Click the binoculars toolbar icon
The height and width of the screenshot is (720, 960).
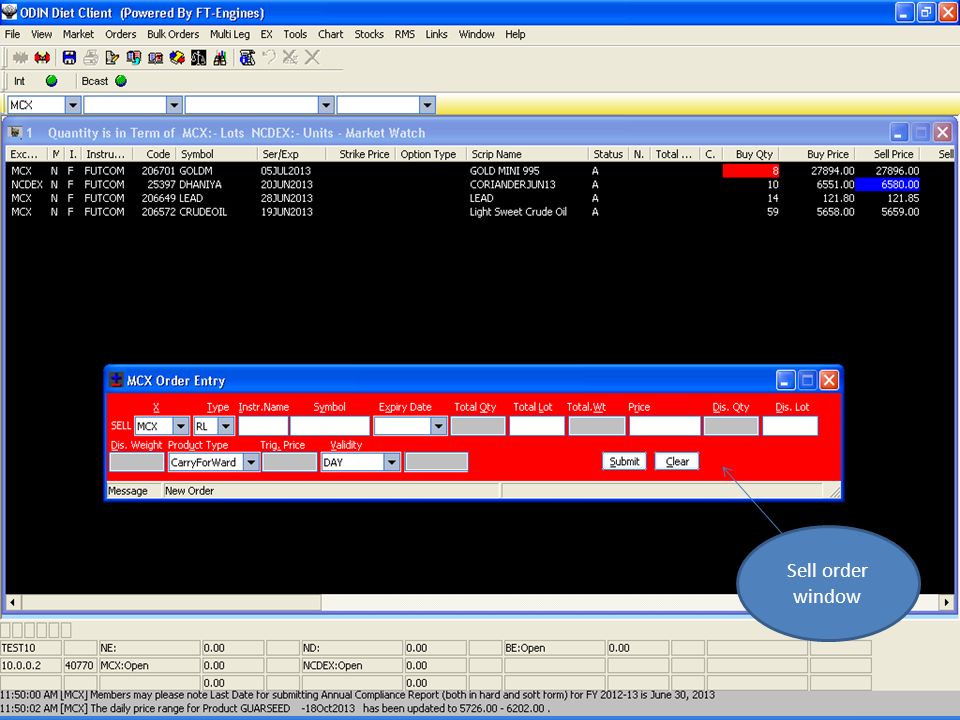pyautogui.click(x=220, y=58)
